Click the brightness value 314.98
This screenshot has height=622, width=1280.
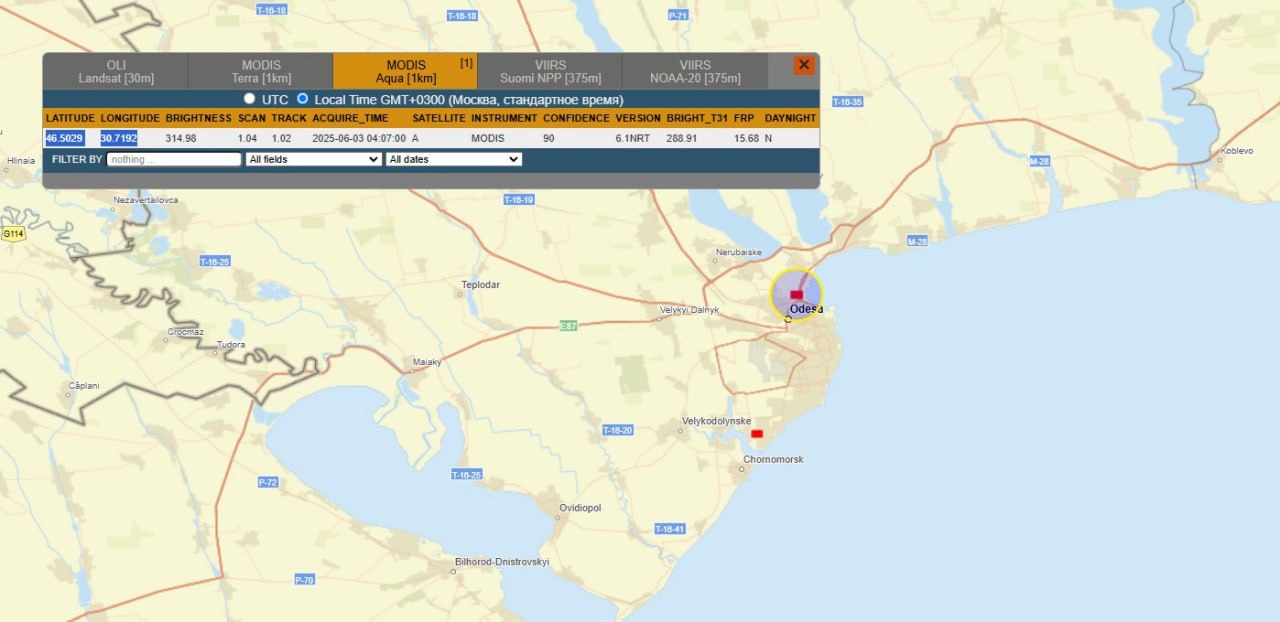pyautogui.click(x=181, y=138)
